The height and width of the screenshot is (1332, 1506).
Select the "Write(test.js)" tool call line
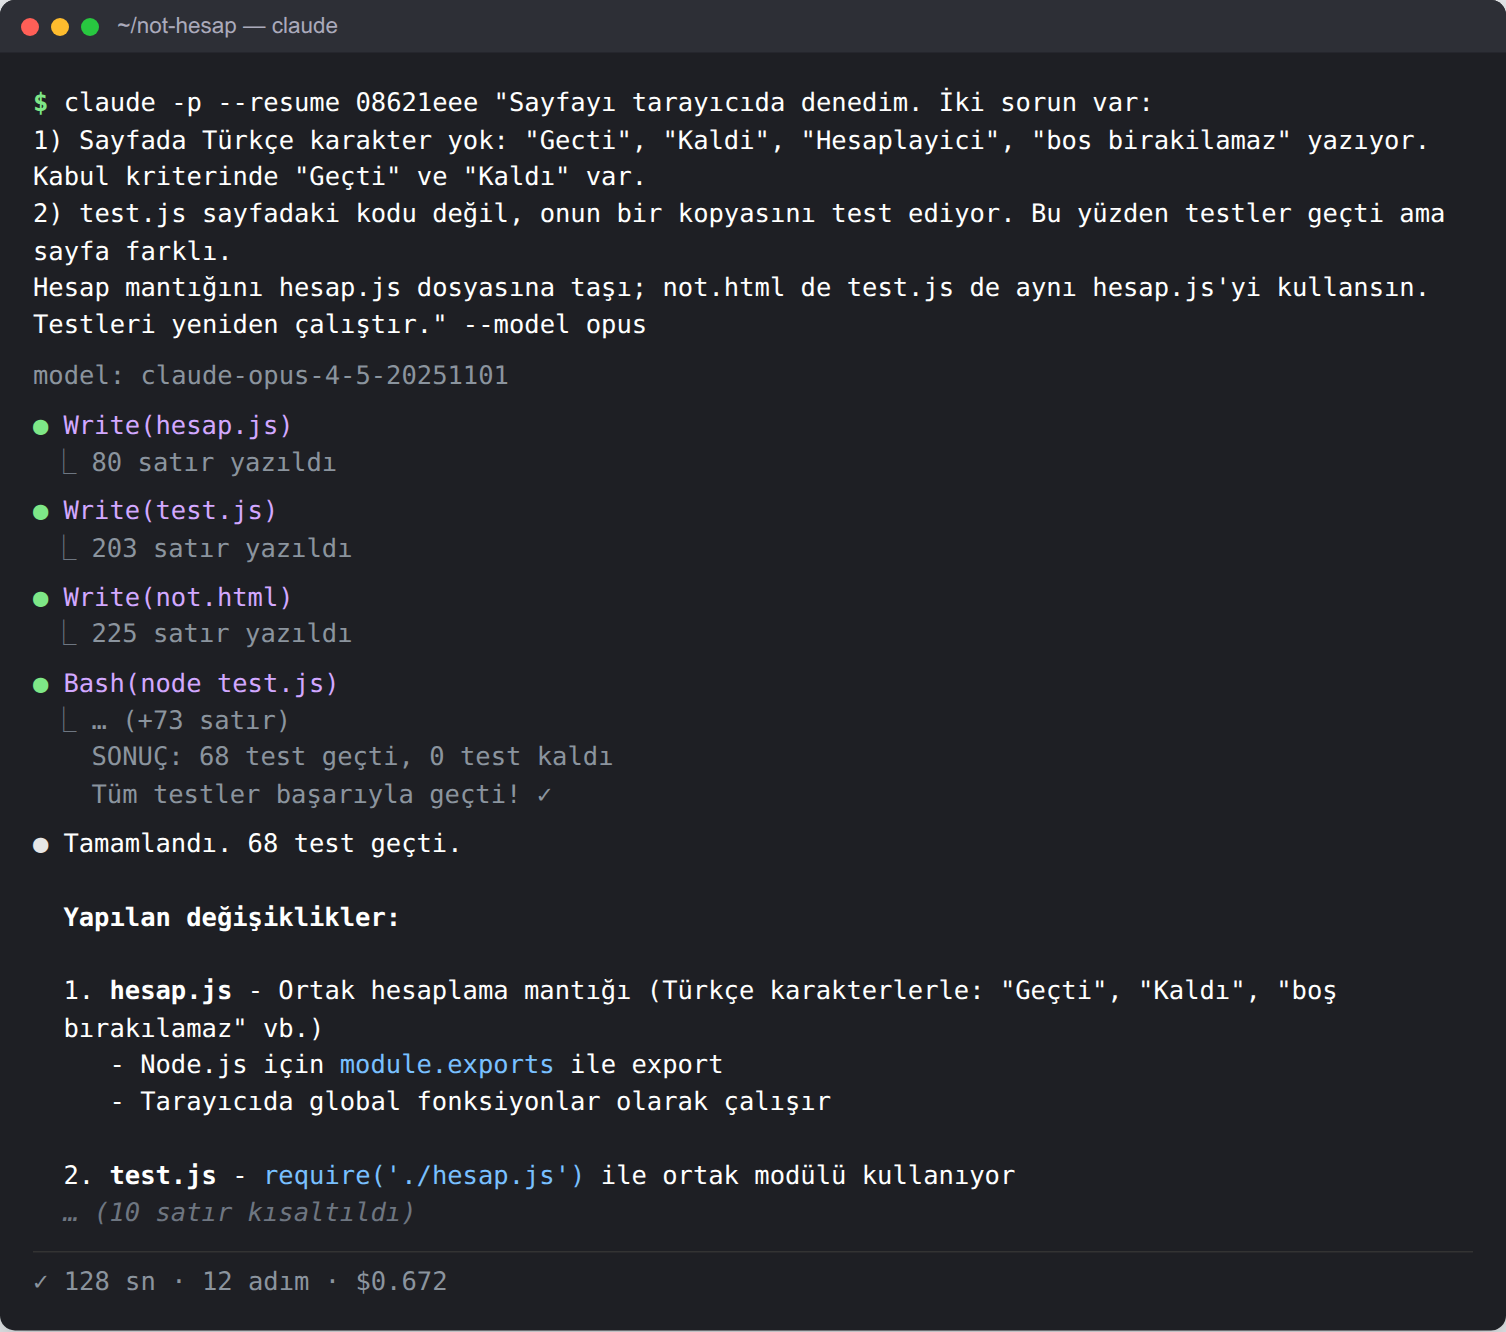click(169, 511)
